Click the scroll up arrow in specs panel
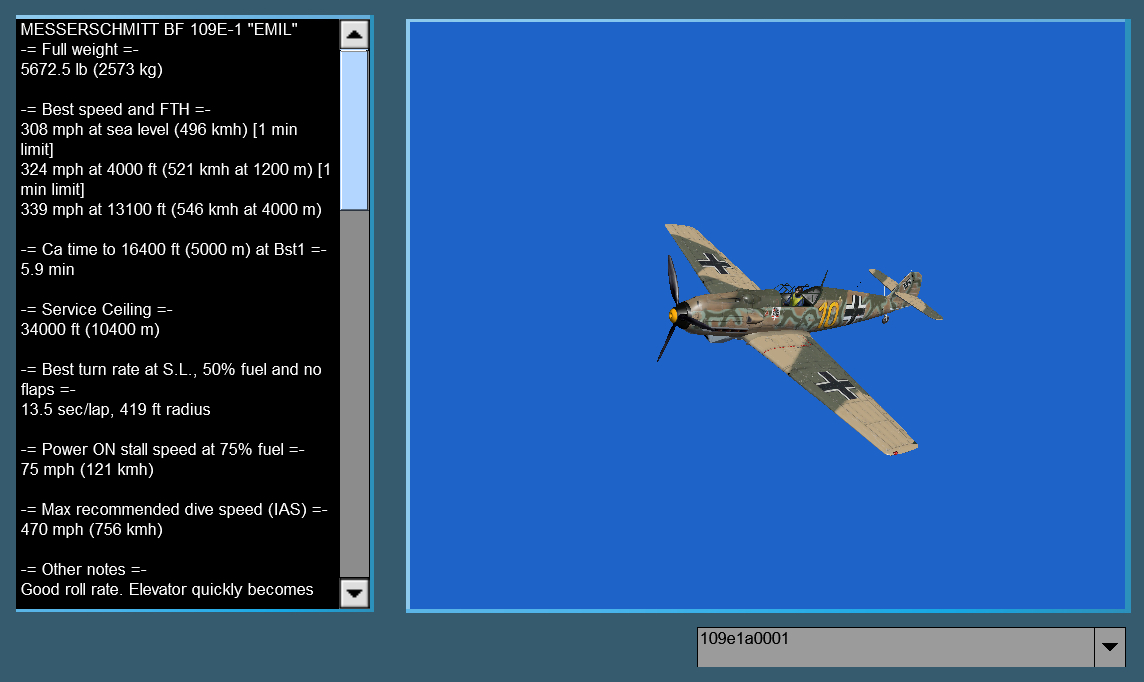 [x=354, y=35]
